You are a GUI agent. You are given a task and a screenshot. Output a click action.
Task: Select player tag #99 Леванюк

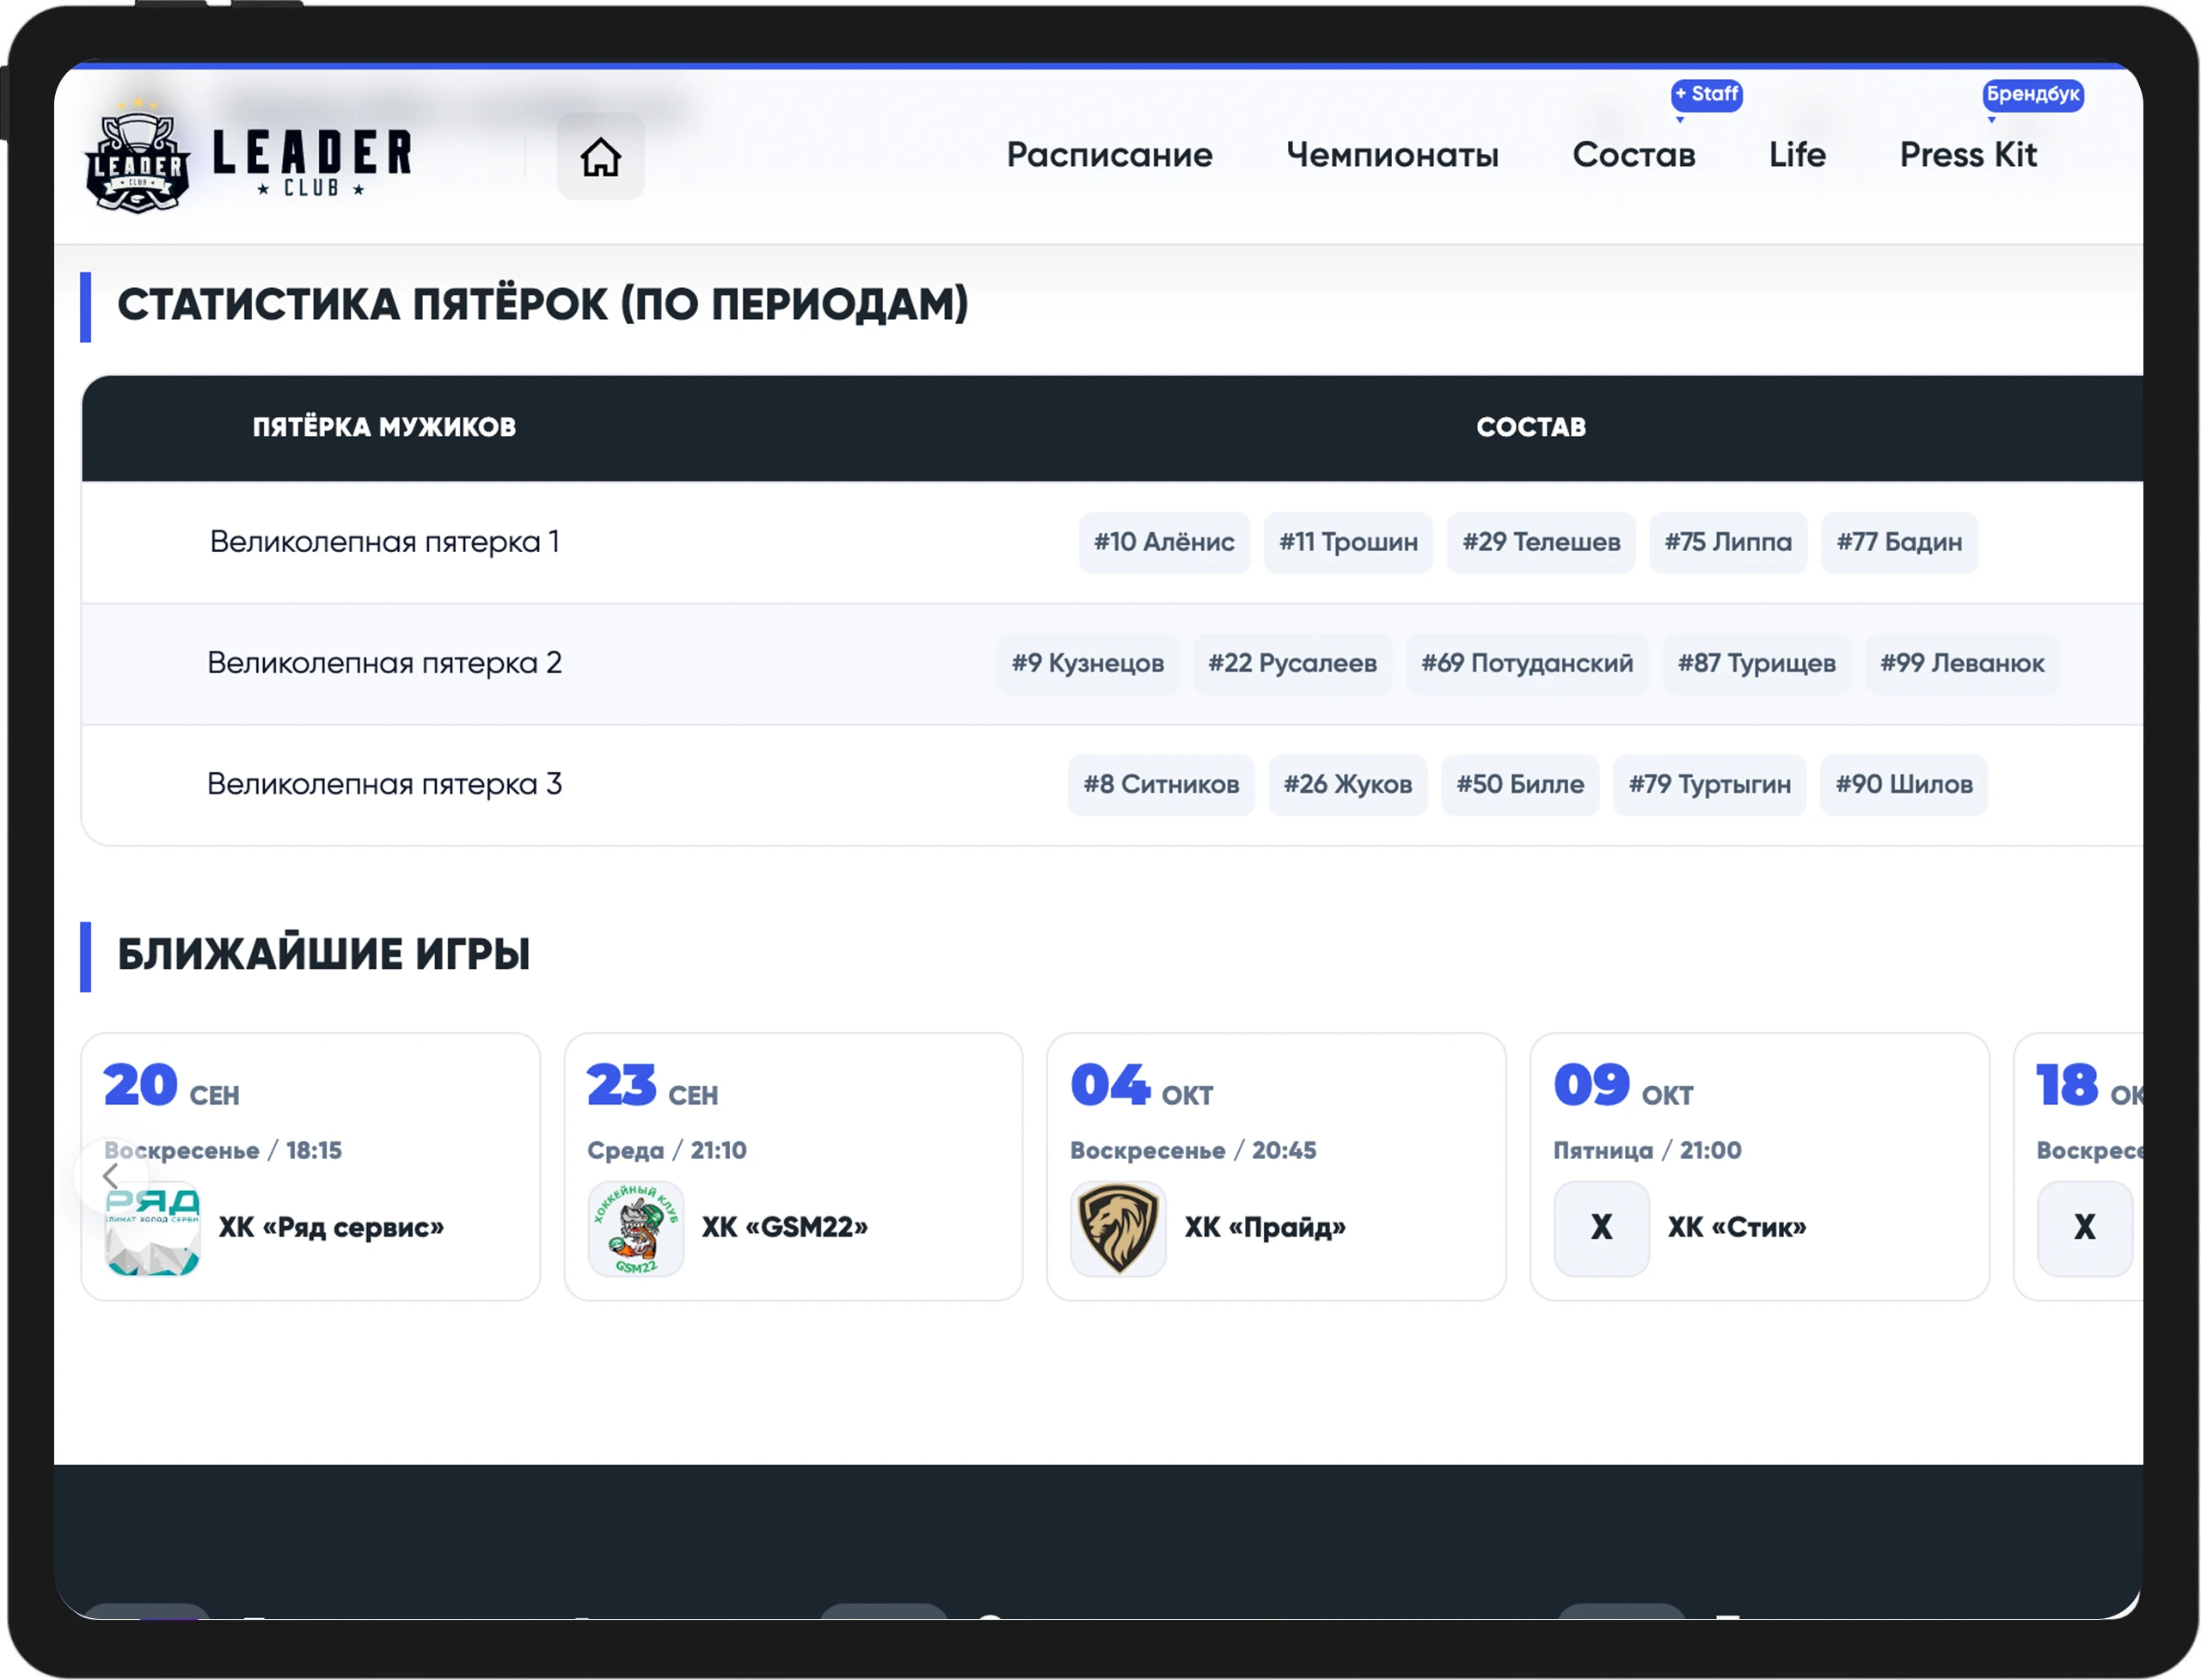(x=1961, y=663)
